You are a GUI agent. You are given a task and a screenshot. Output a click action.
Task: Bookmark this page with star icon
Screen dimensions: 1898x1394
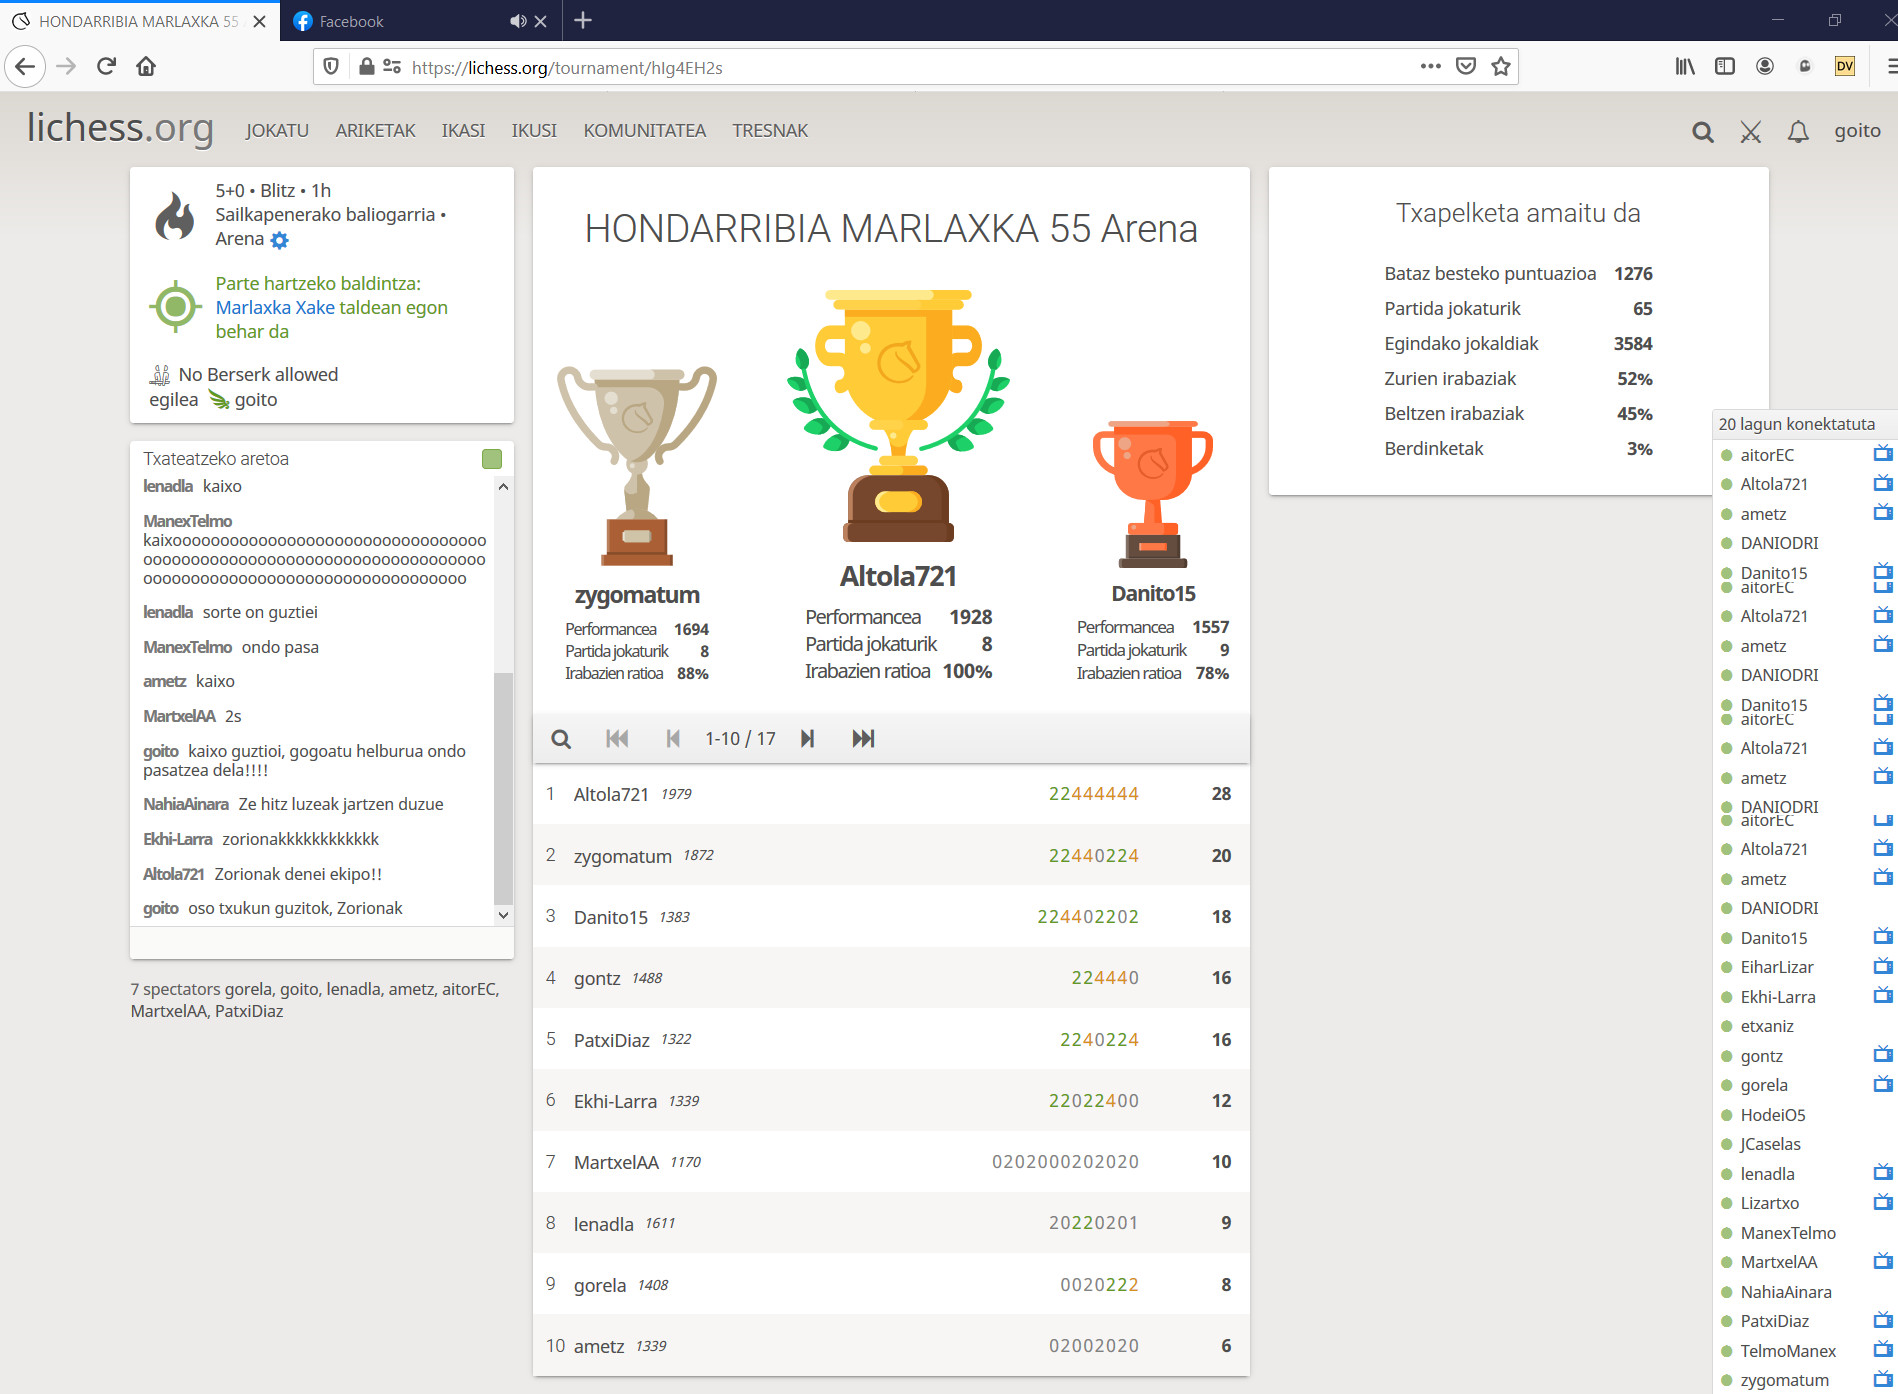click(1501, 67)
